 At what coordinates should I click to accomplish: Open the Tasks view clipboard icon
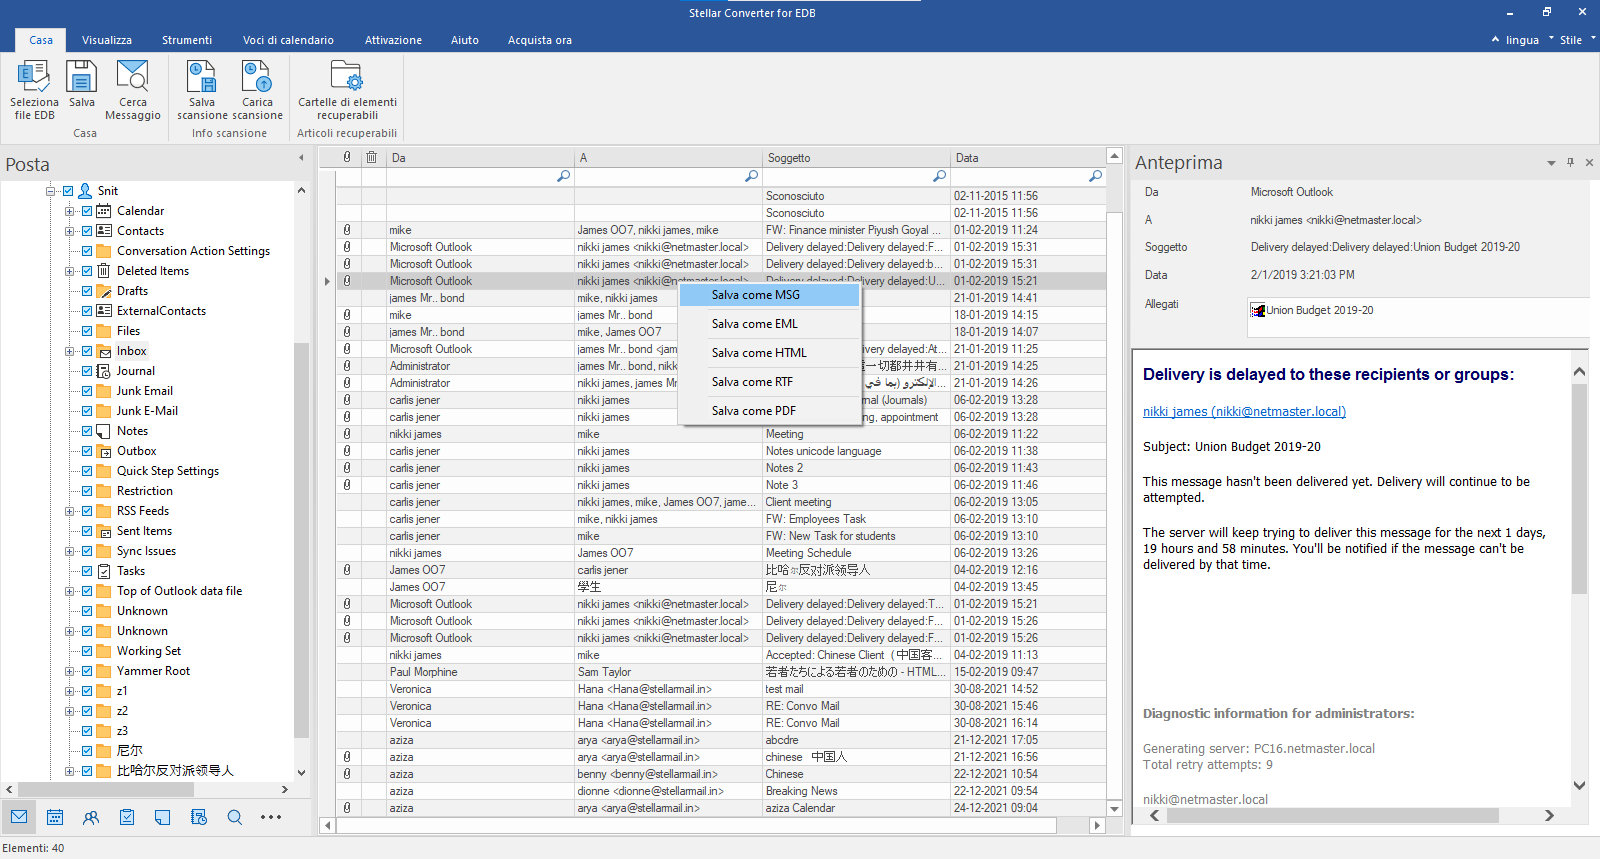point(127,817)
